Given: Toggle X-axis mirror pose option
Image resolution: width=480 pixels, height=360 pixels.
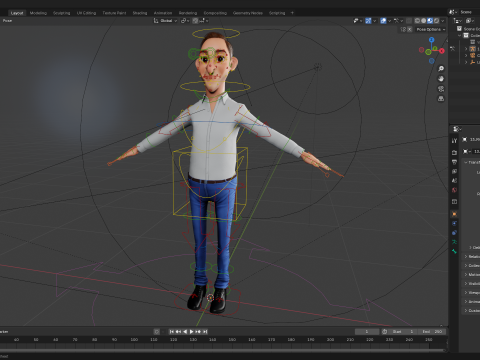Looking at the screenshot, I should pyautogui.click(x=410, y=29).
